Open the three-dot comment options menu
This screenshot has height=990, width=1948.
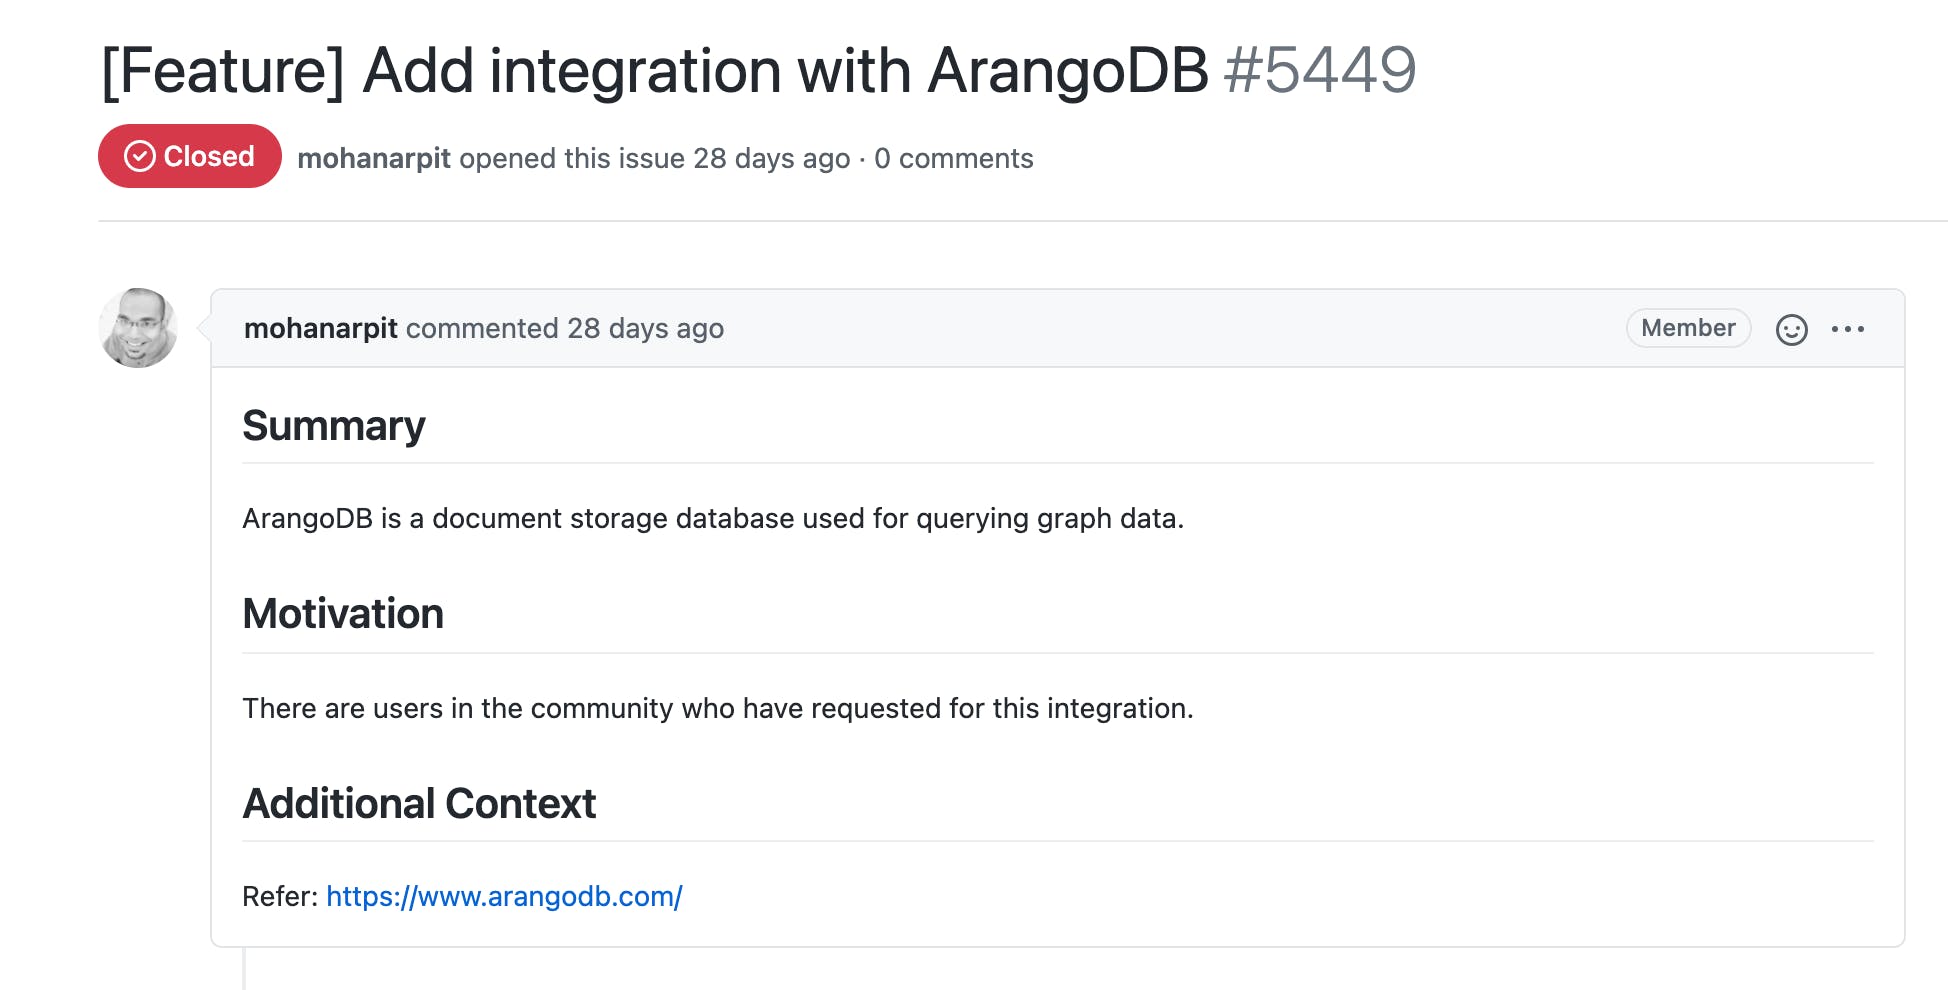click(x=1847, y=329)
